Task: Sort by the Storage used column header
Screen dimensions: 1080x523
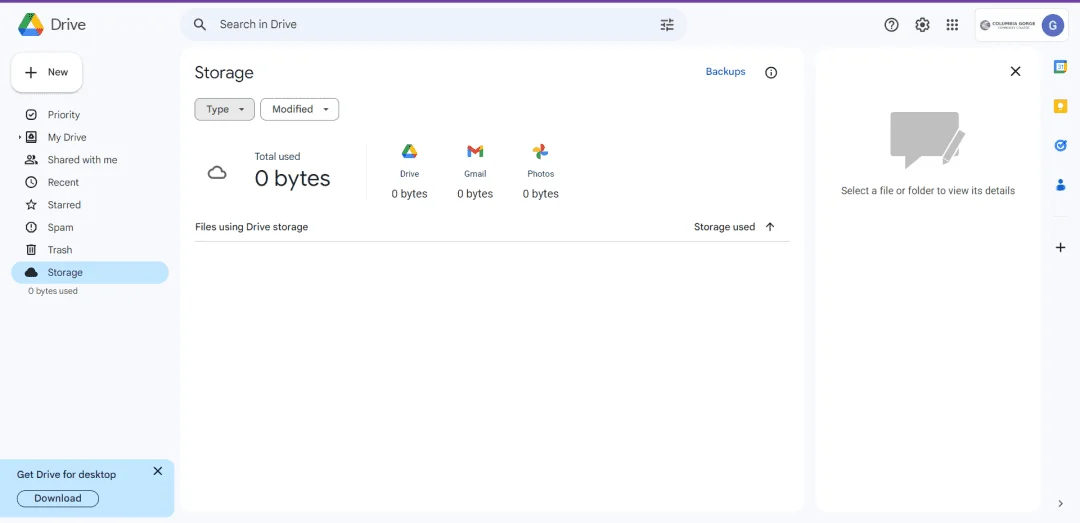Action: point(725,227)
